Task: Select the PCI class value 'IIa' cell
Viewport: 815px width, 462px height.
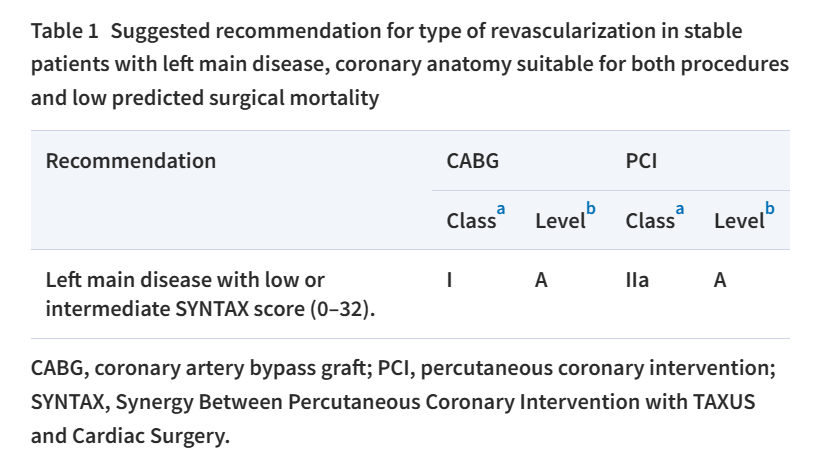Action: tap(637, 280)
